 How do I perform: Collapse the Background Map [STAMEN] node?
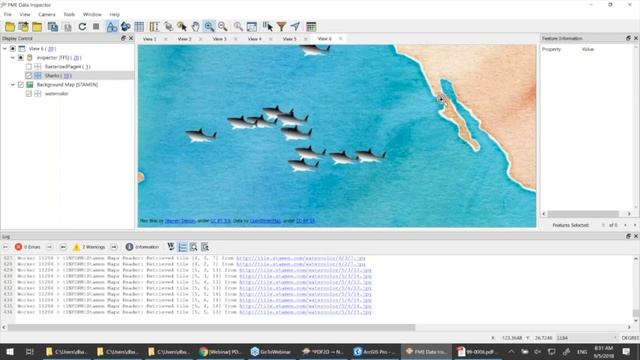pyautogui.click(x=13, y=84)
